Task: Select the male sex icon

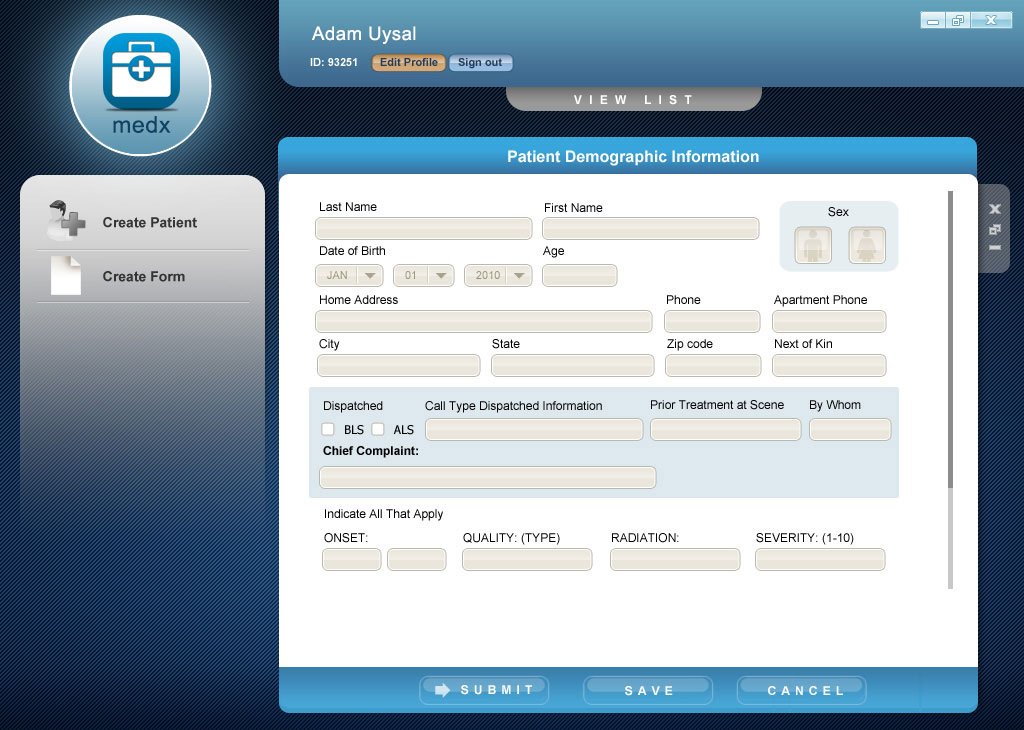Action: tap(813, 245)
